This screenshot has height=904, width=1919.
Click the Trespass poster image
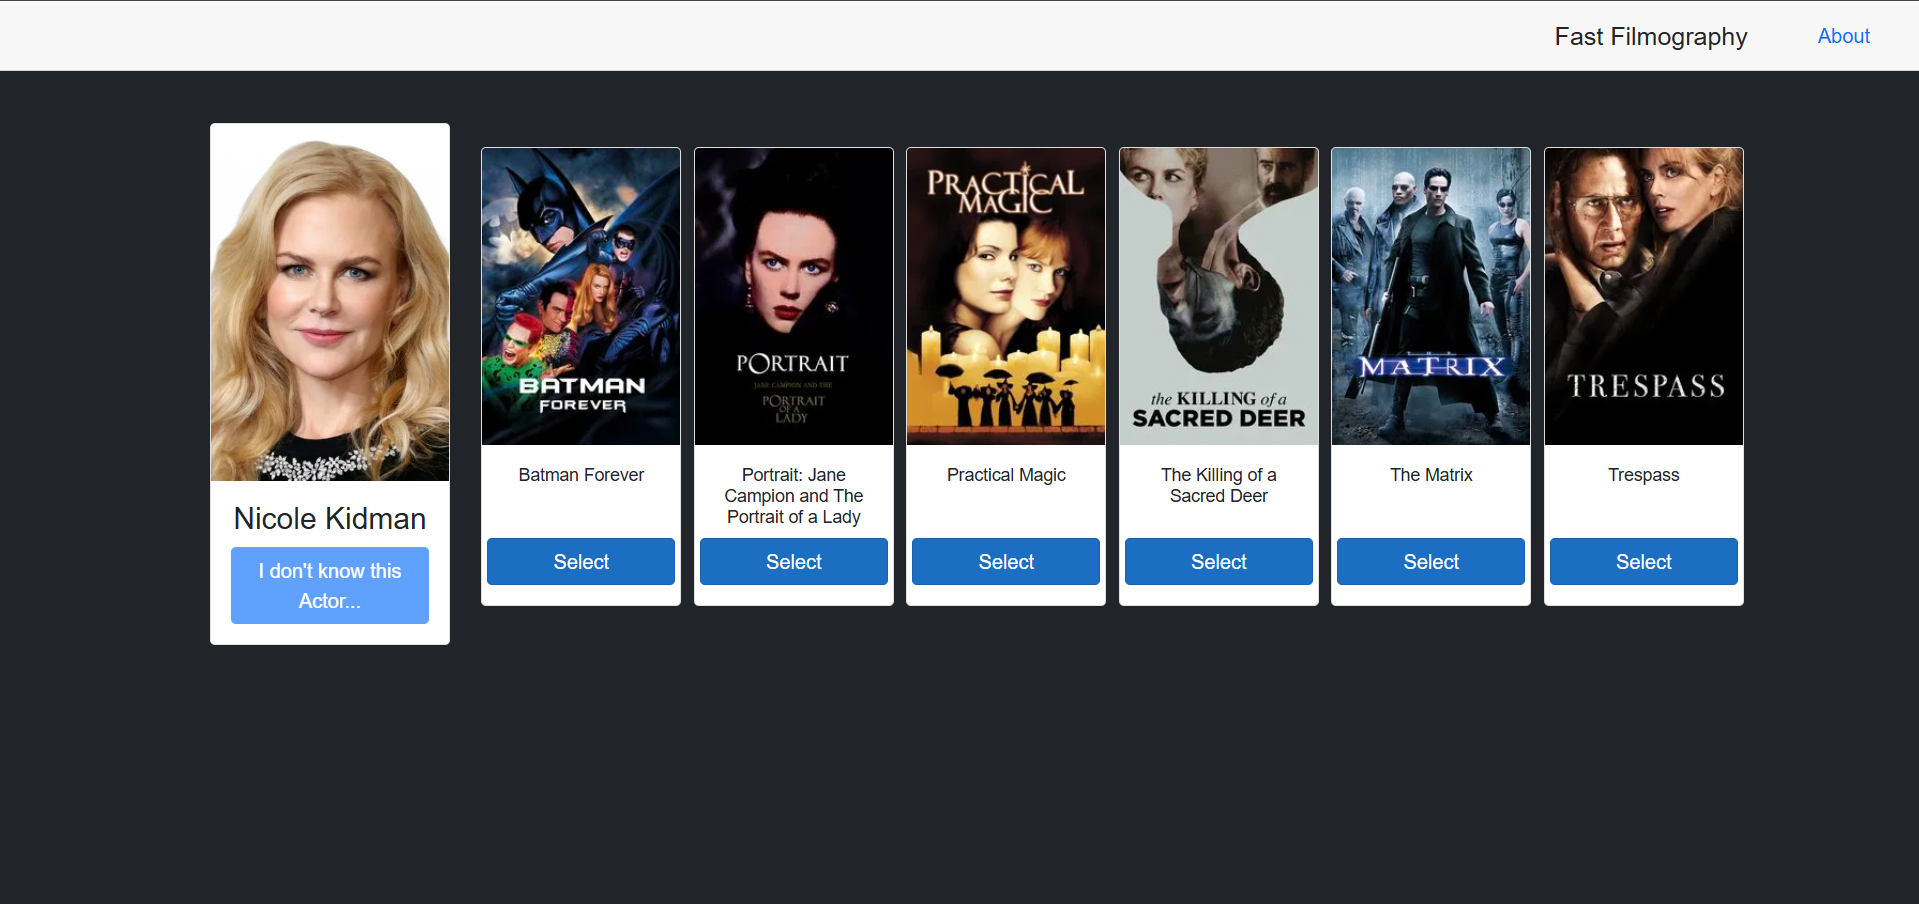pos(1644,296)
